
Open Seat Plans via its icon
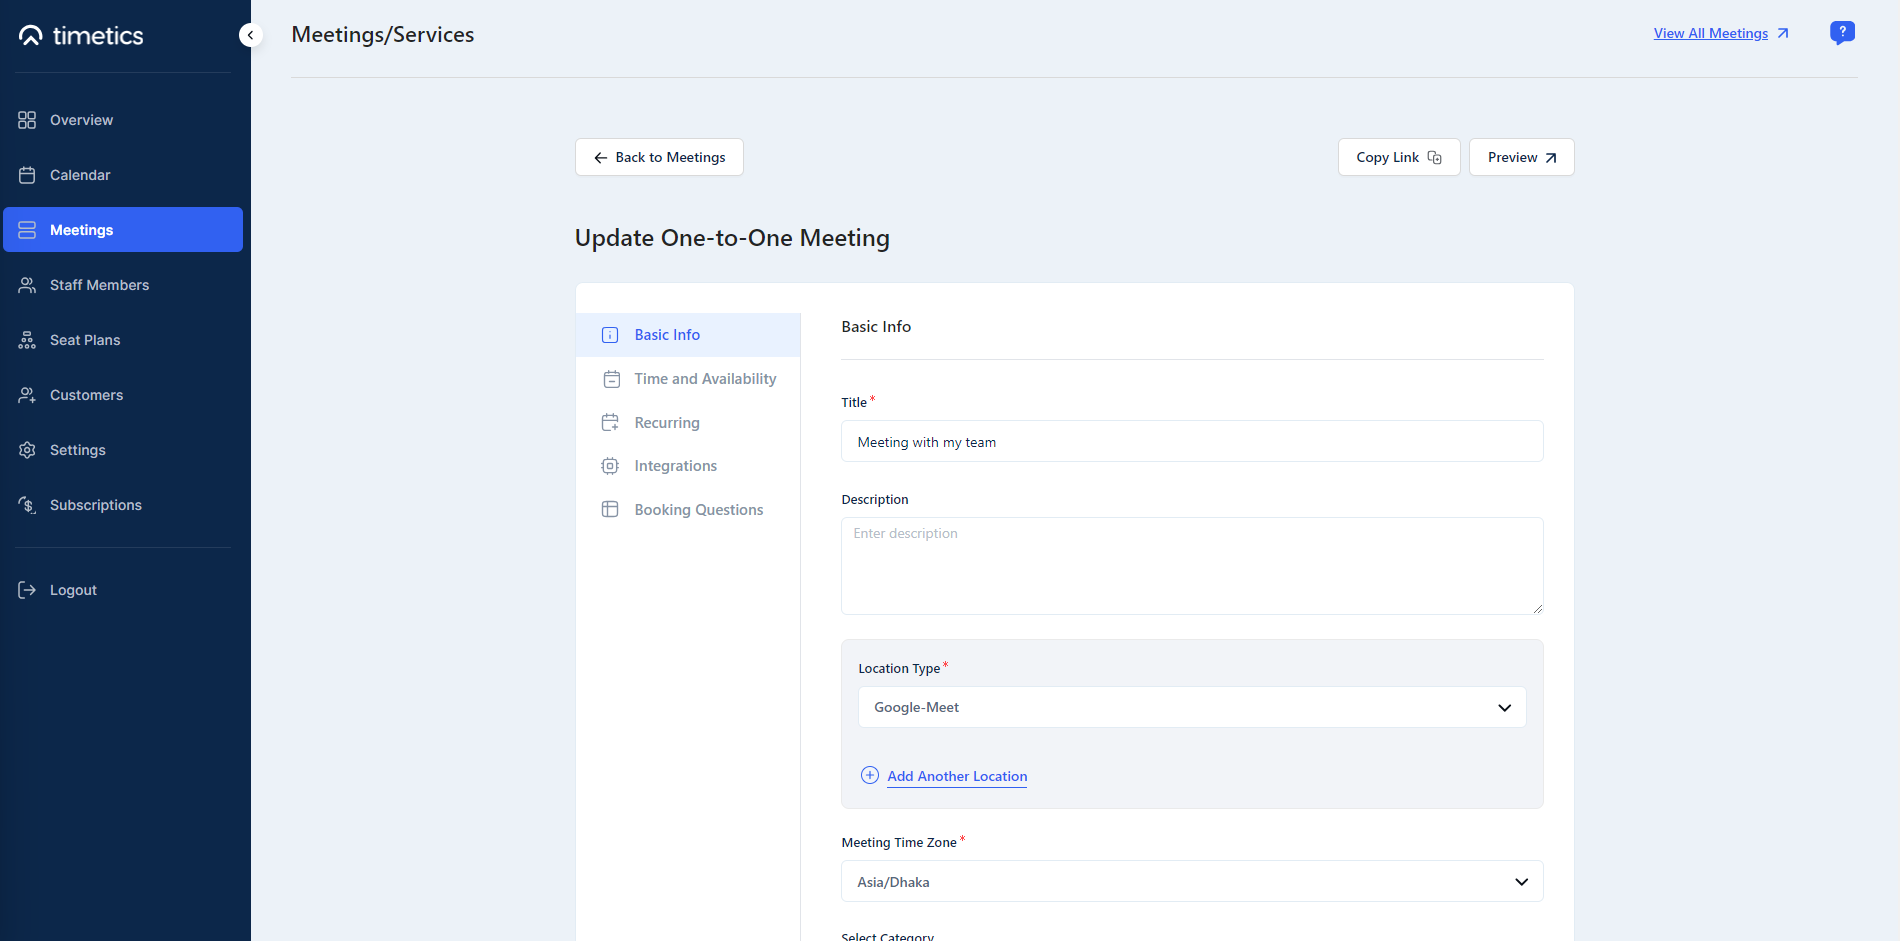(x=27, y=339)
